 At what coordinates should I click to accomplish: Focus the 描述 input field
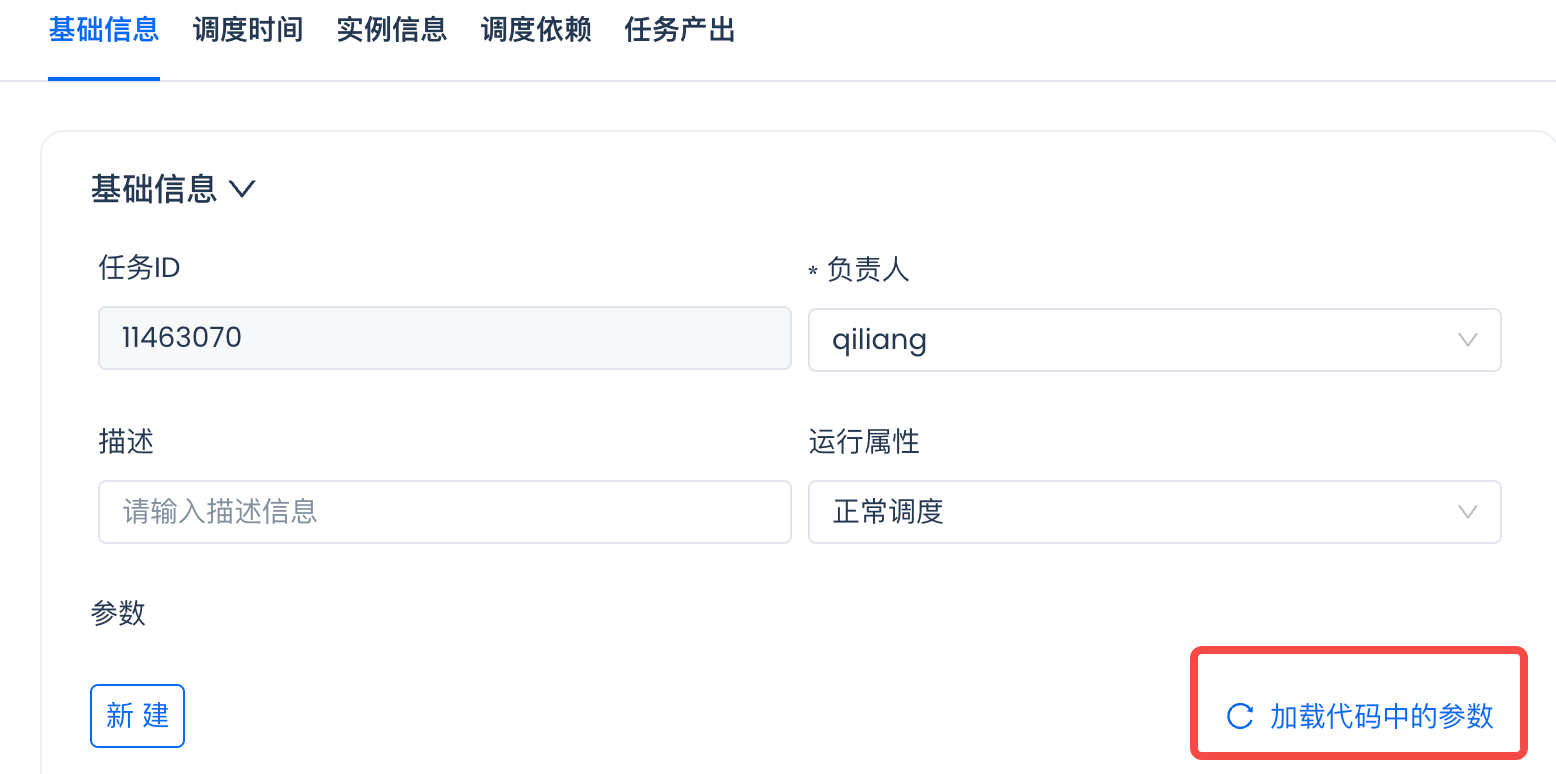444,512
